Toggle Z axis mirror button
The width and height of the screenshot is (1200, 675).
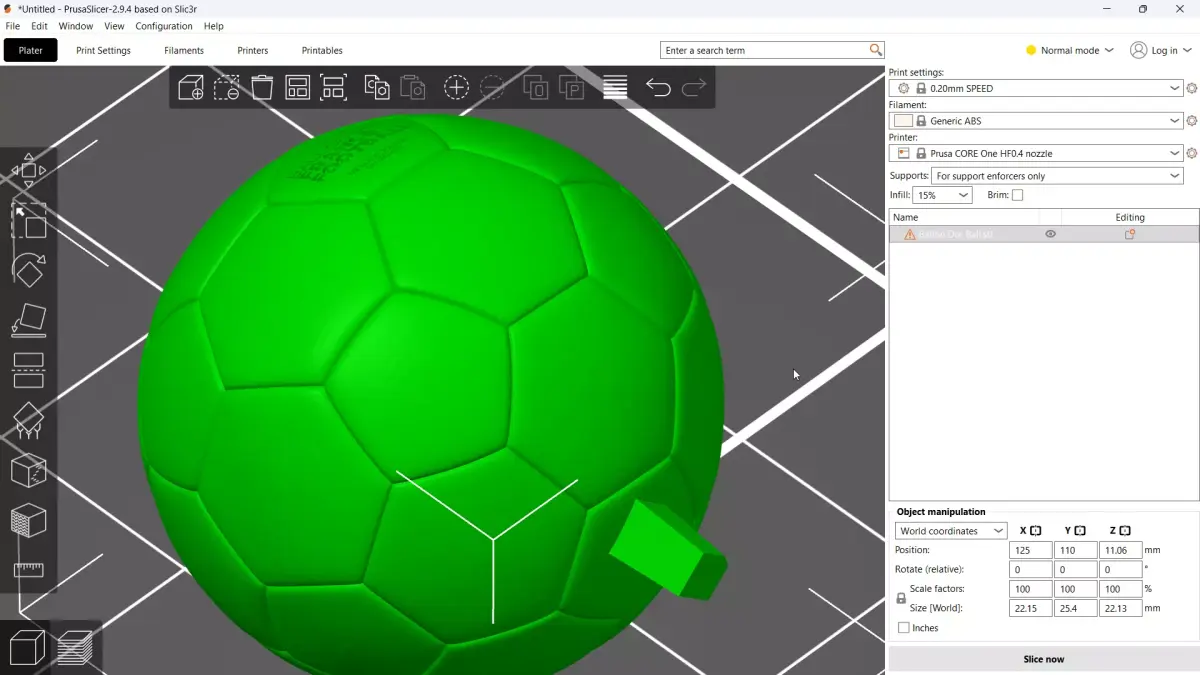coord(1125,531)
